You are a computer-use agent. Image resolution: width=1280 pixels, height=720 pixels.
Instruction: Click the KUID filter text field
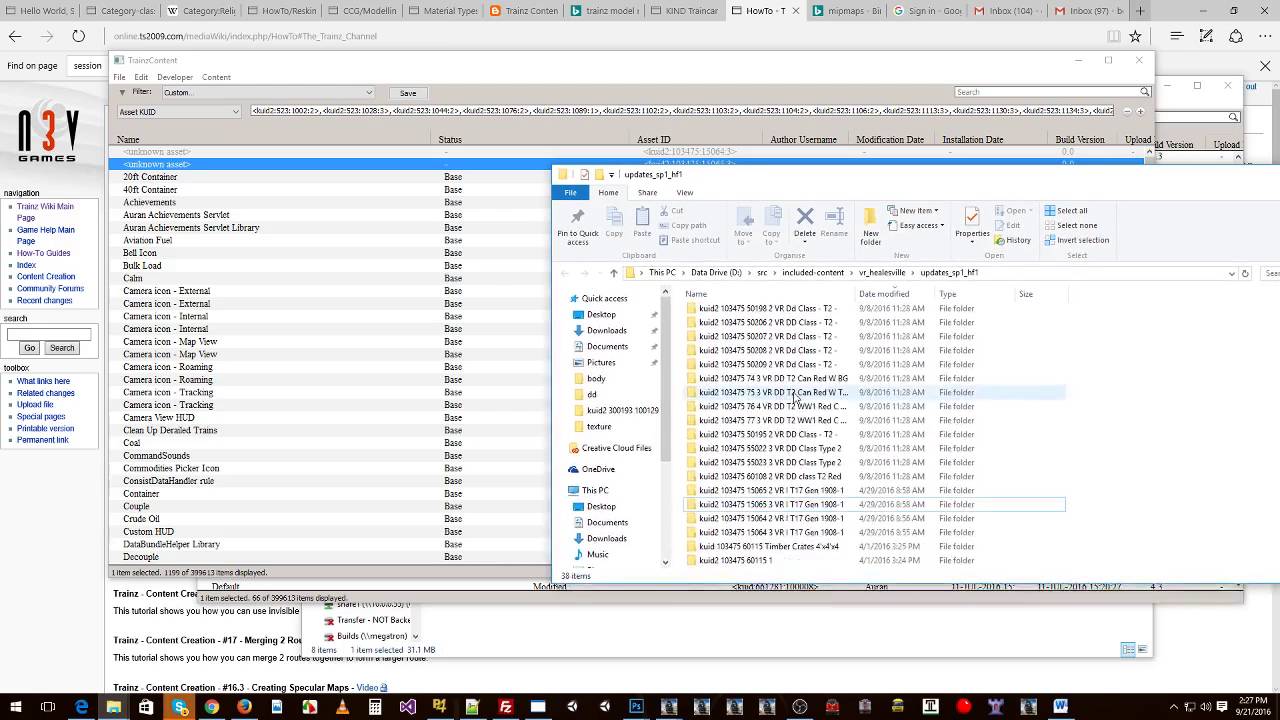point(682,111)
